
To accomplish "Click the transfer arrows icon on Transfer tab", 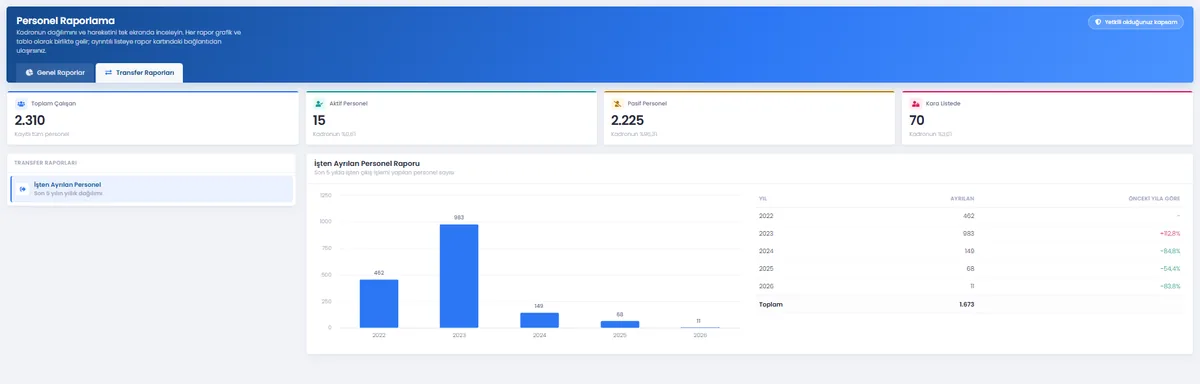I will point(108,72).
